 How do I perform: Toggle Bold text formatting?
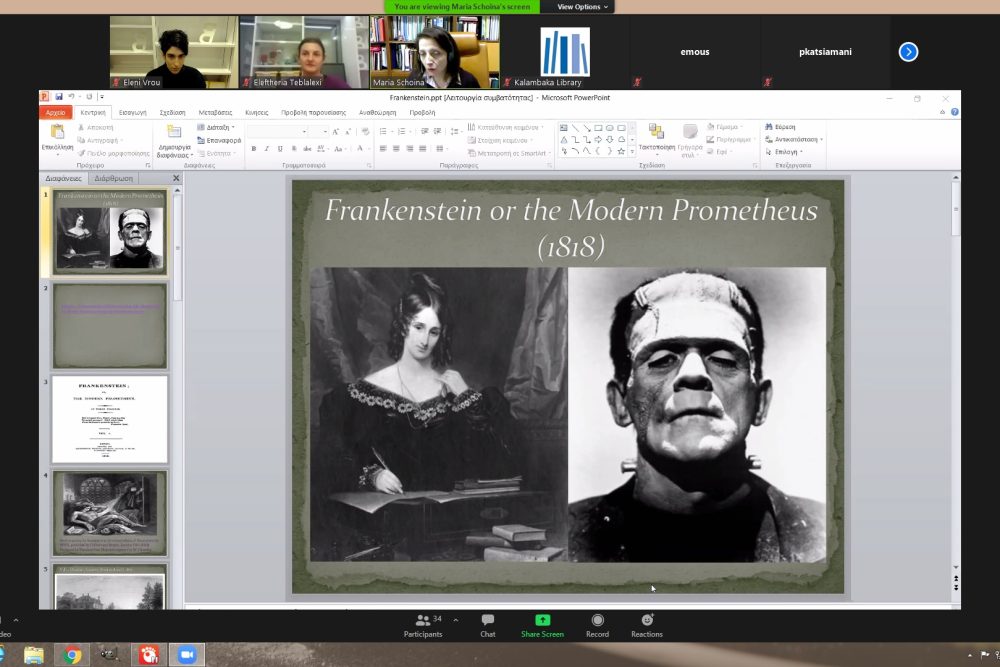pos(254,149)
